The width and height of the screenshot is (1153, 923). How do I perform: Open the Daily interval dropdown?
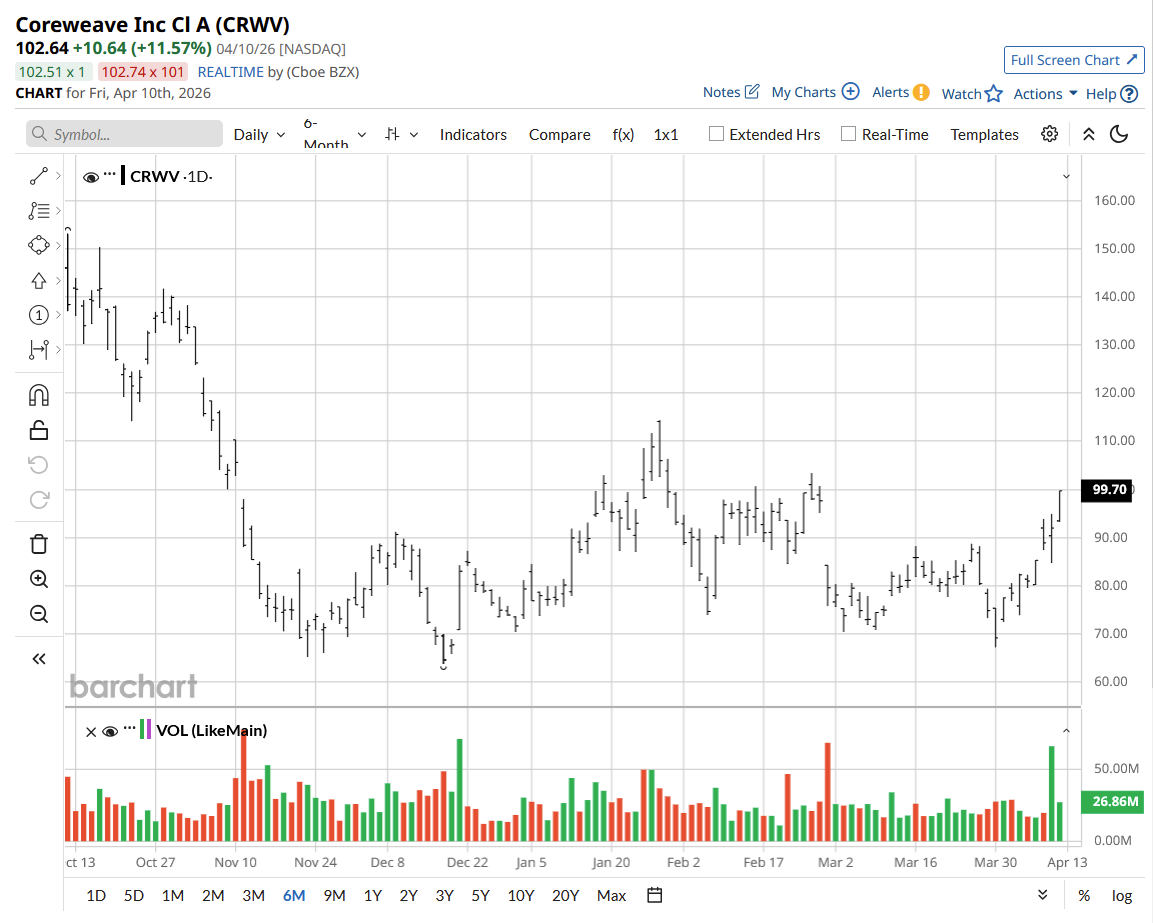click(259, 134)
